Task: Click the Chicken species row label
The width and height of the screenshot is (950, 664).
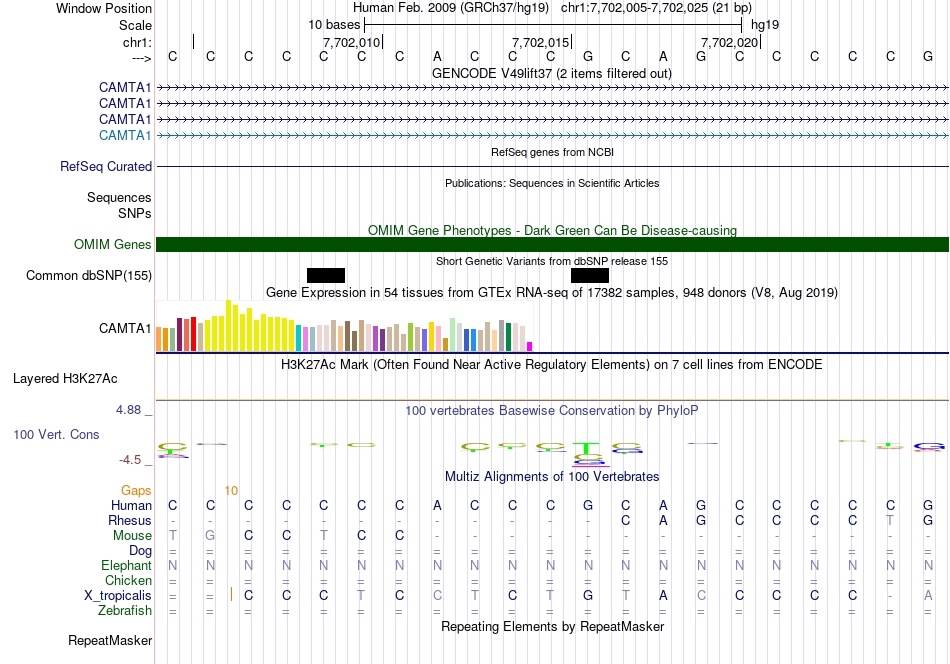Action: click(x=128, y=580)
